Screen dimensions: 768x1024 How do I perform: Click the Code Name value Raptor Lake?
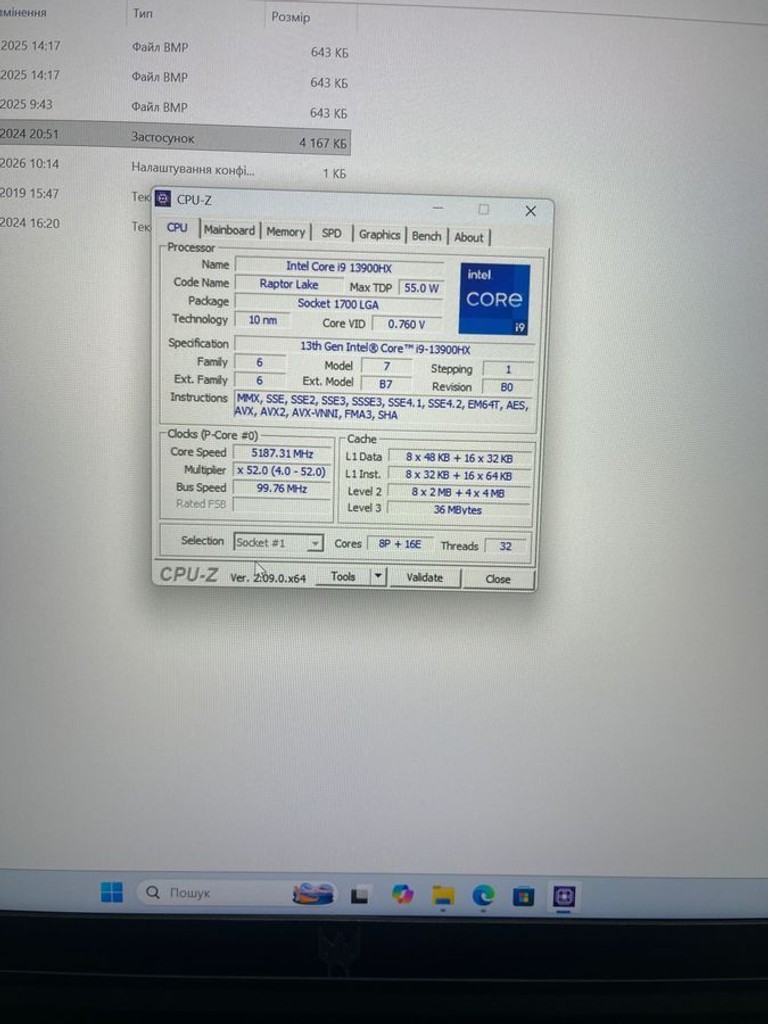289,284
